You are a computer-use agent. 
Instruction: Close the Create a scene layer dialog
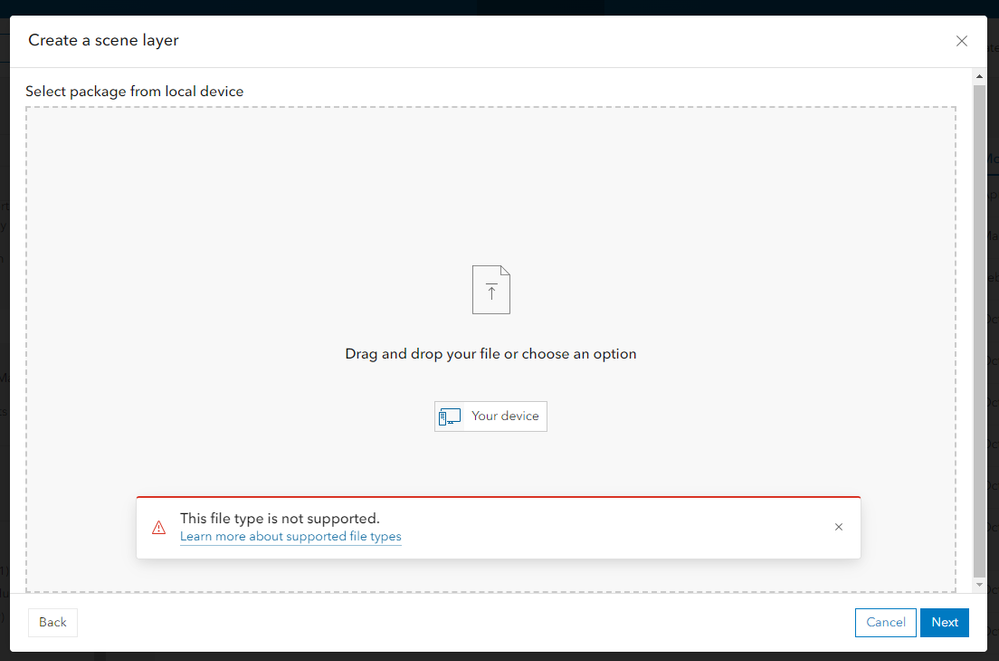(961, 41)
